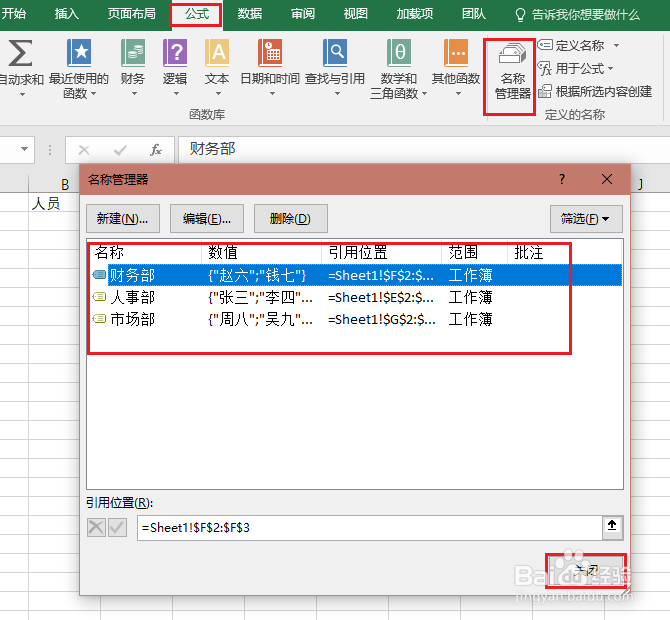Viewport: 670px width, 620px height.
Task: Open the Name Manager (名称管理器) icon
Action: click(x=512, y=56)
